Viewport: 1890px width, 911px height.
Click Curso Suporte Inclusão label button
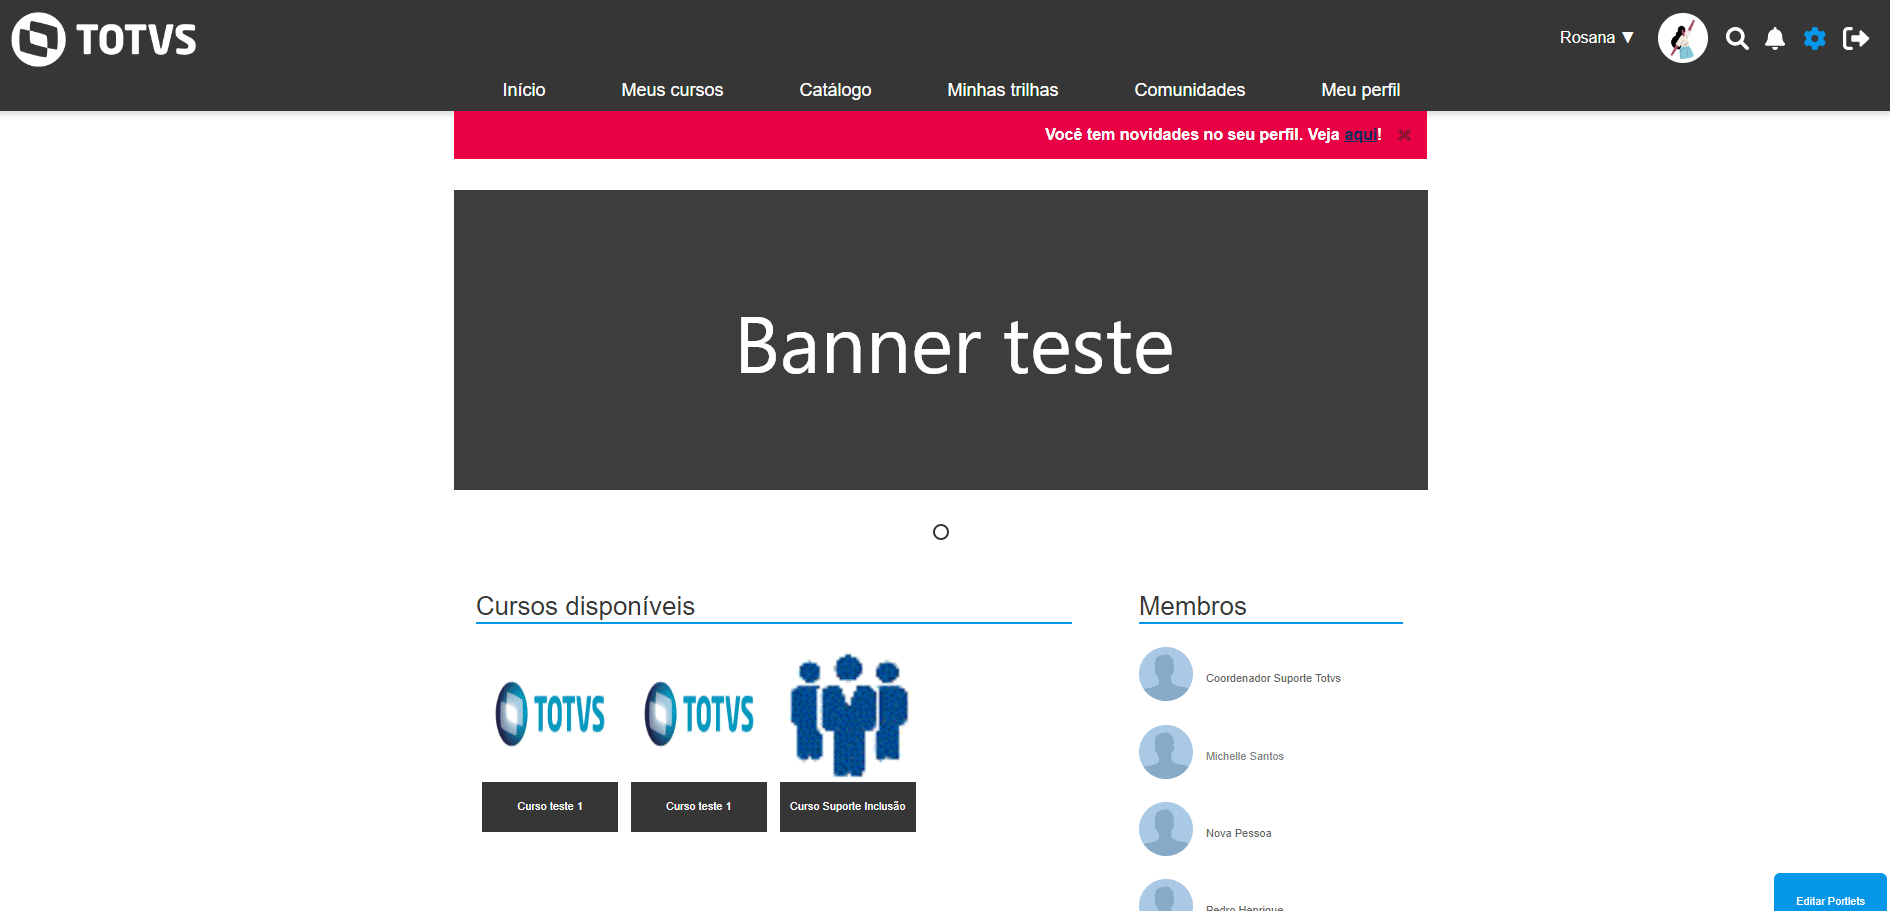848,807
